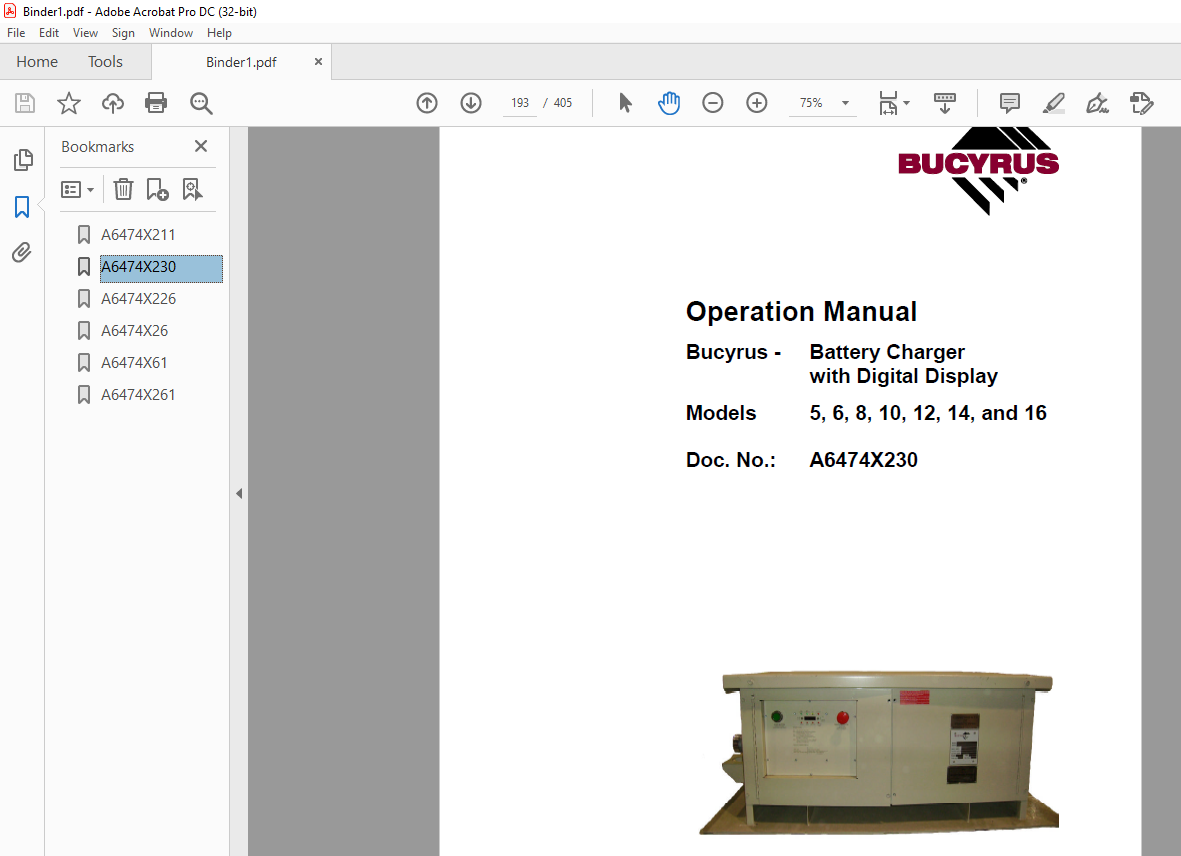
Task: Click the 75% zoom value field
Action: point(811,103)
